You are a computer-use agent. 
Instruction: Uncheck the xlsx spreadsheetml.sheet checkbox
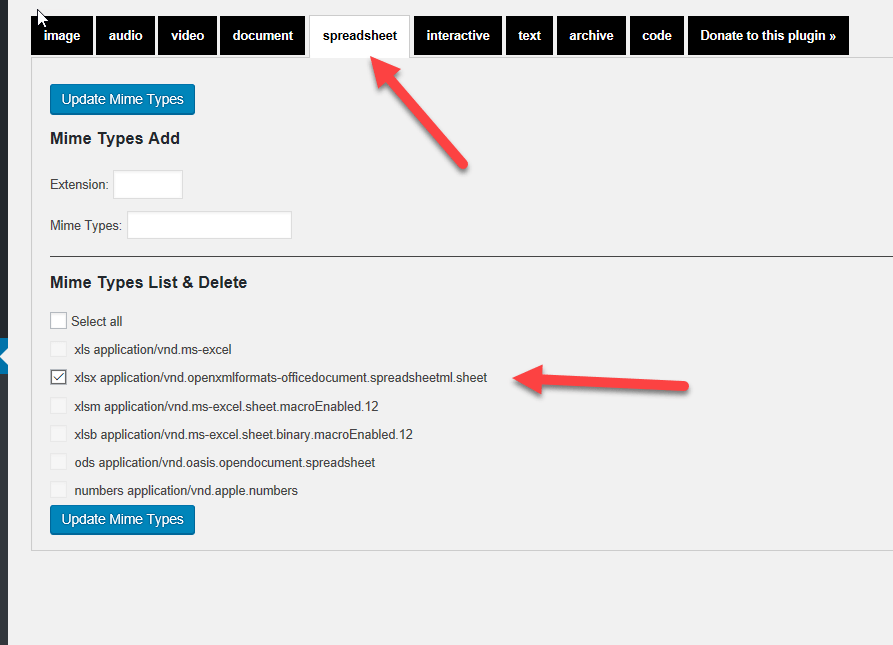[x=59, y=377]
